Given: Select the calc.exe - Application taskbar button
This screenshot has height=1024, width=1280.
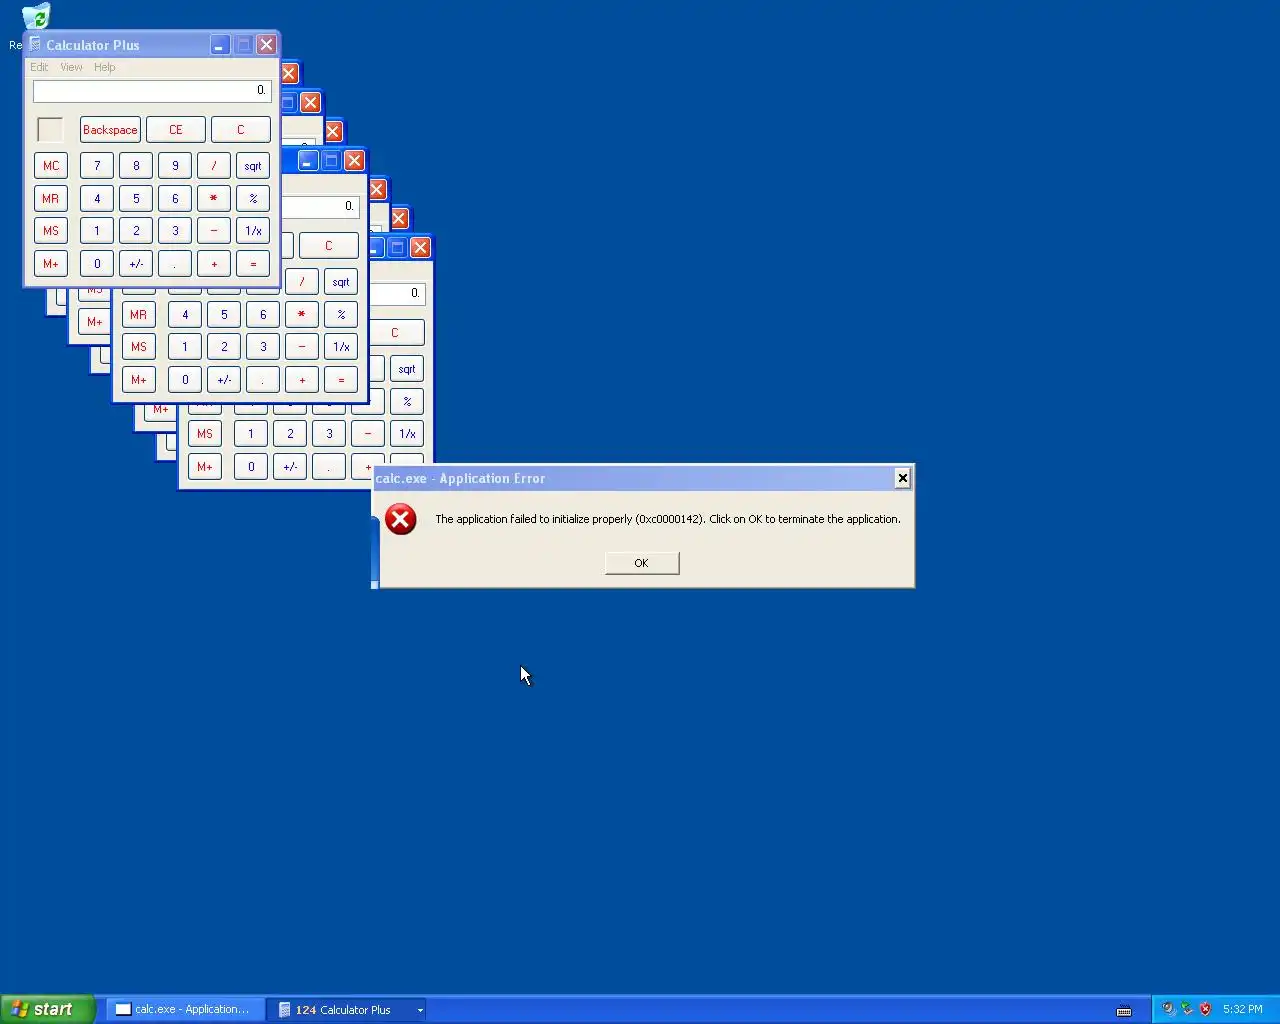Looking at the screenshot, I should (184, 1010).
